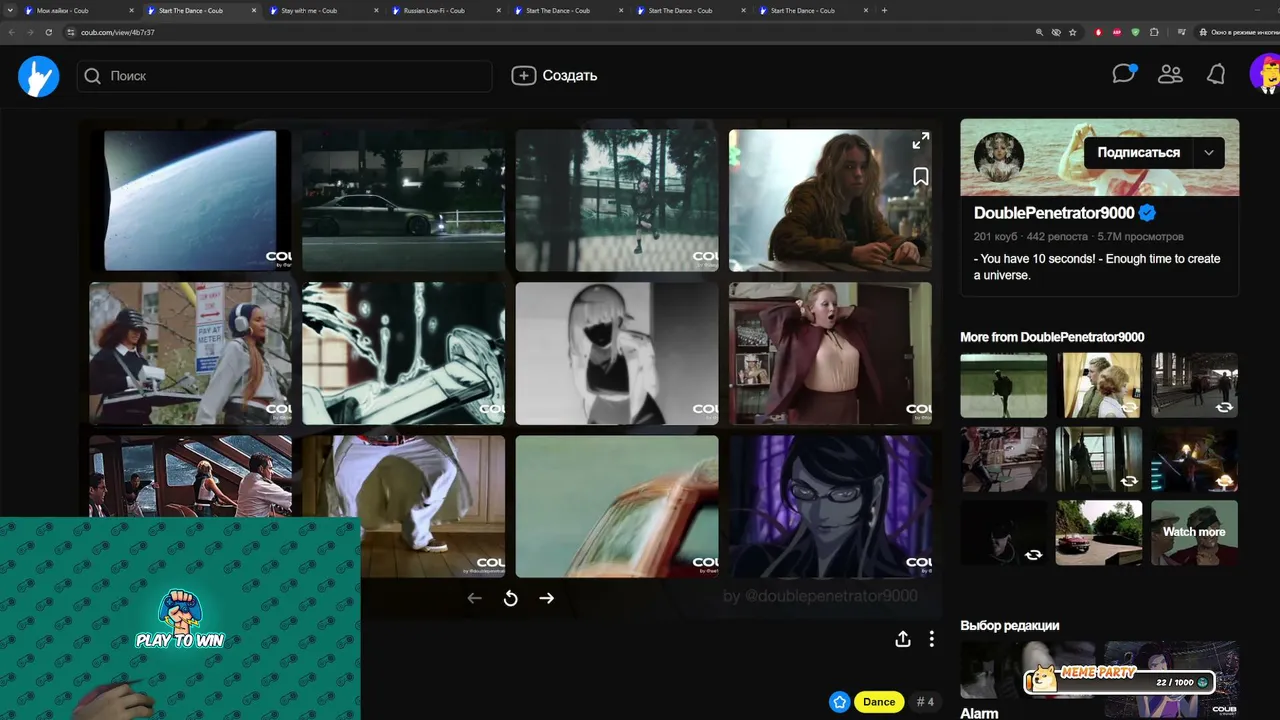This screenshot has width=1280, height=720.
Task: Click the eye-slash tracking icon
Action: (x=1056, y=32)
